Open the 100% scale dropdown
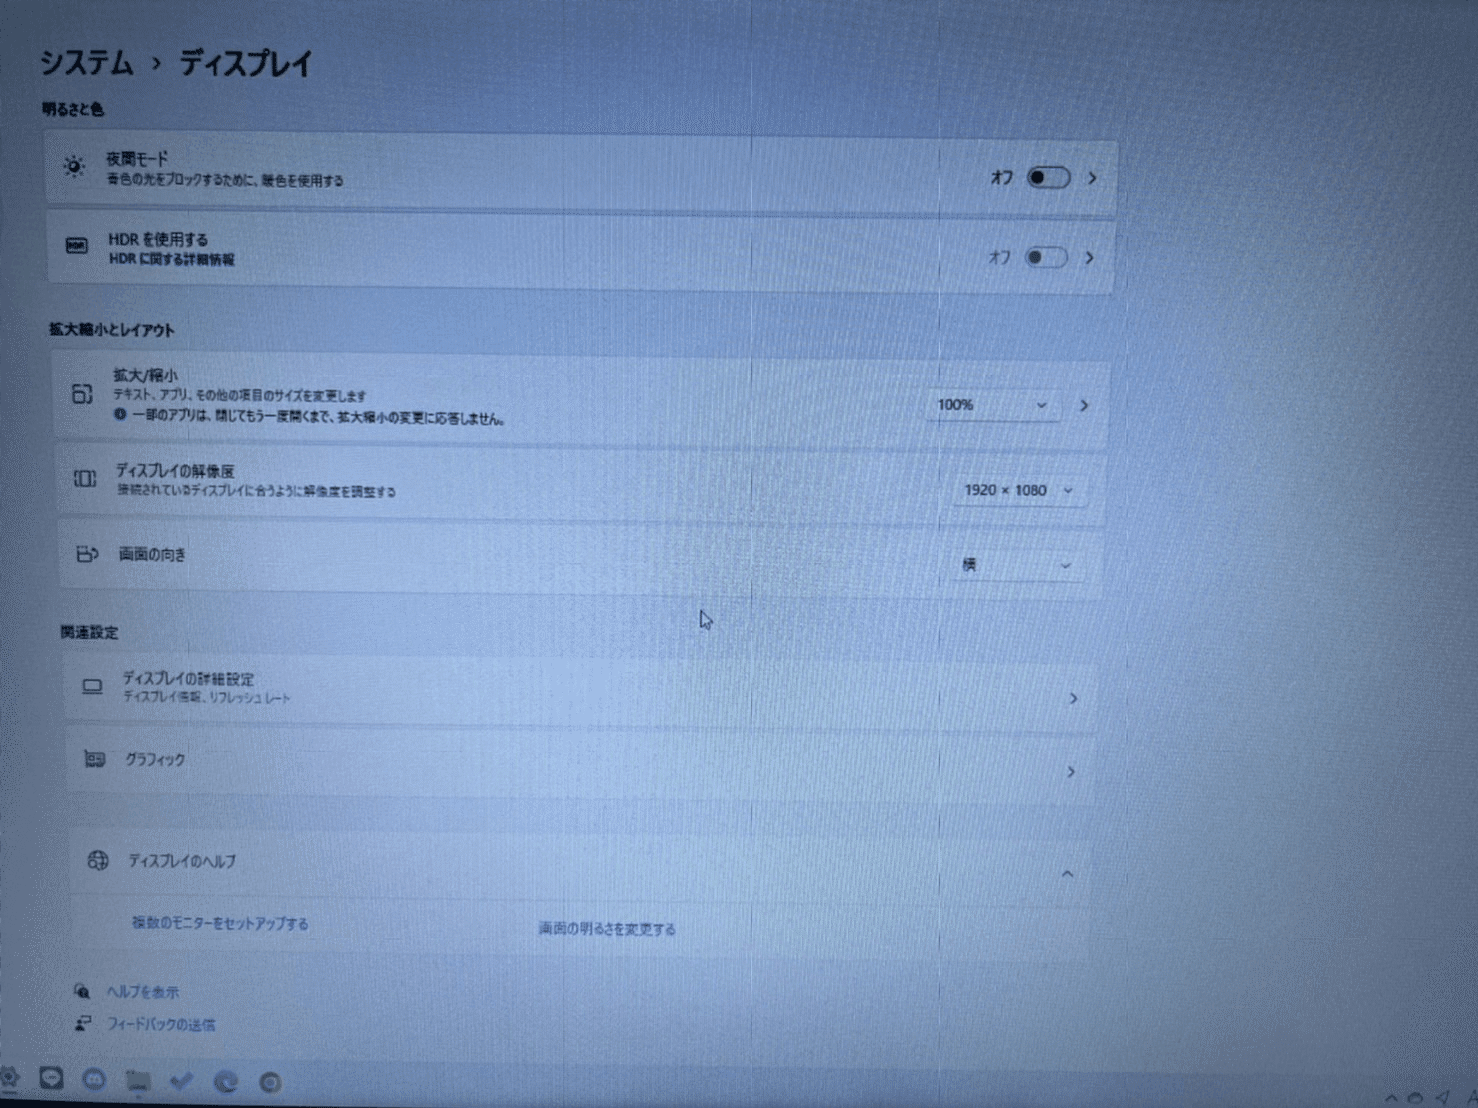 pyautogui.click(x=993, y=405)
